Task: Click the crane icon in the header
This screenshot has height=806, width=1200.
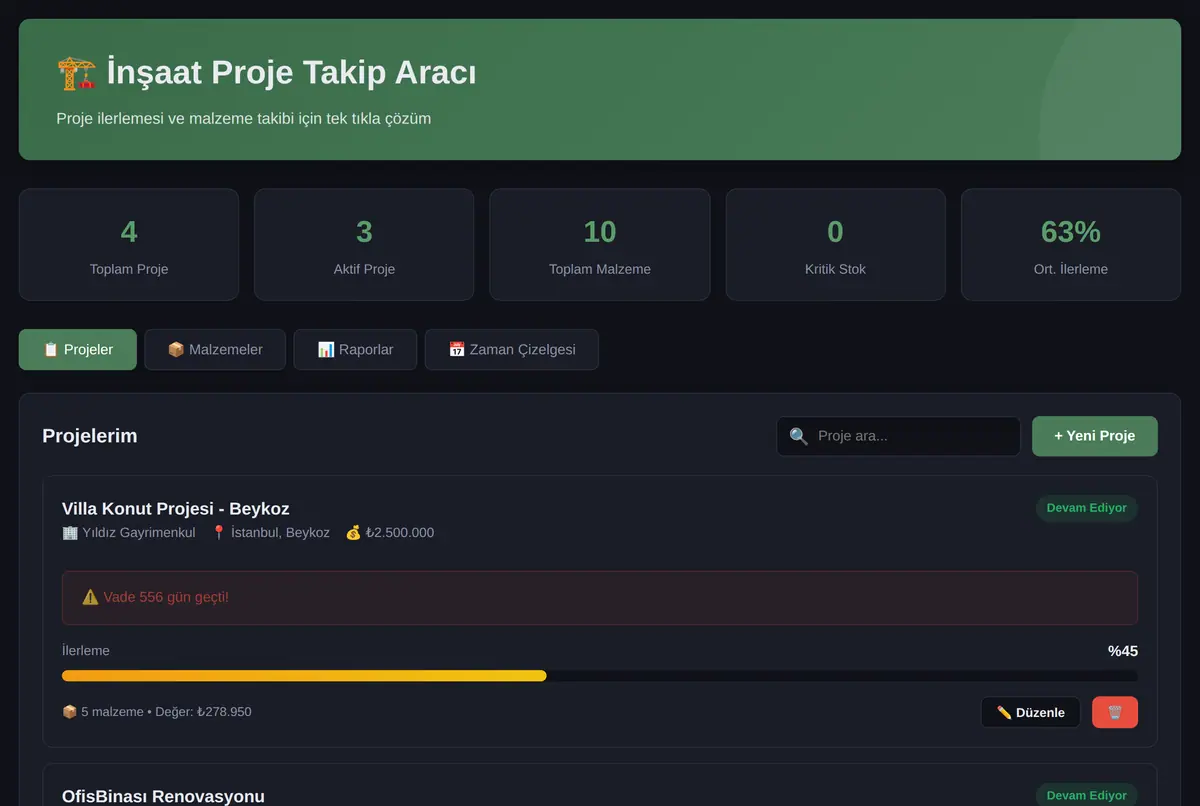Action: (x=76, y=73)
